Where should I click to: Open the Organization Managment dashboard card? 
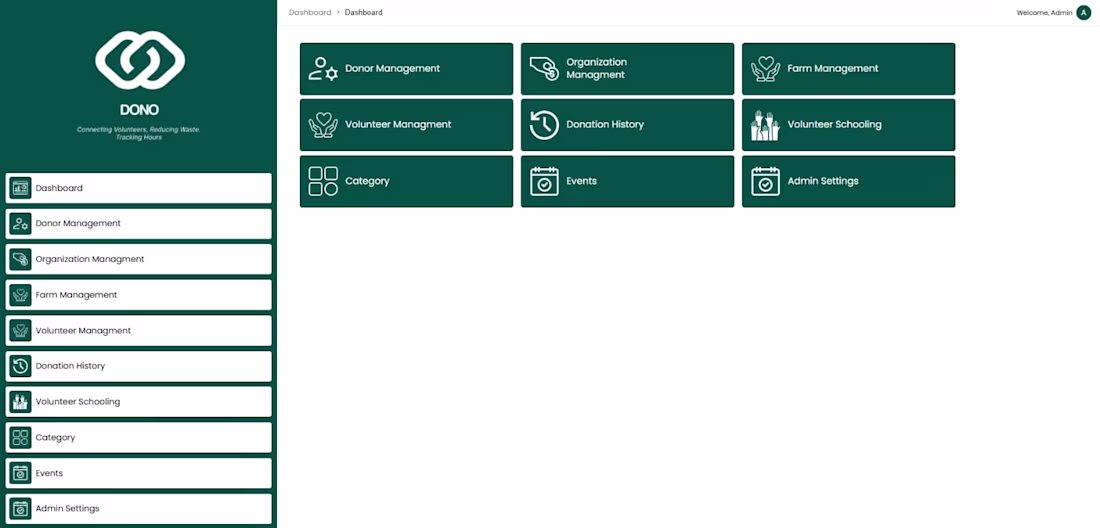coord(627,69)
